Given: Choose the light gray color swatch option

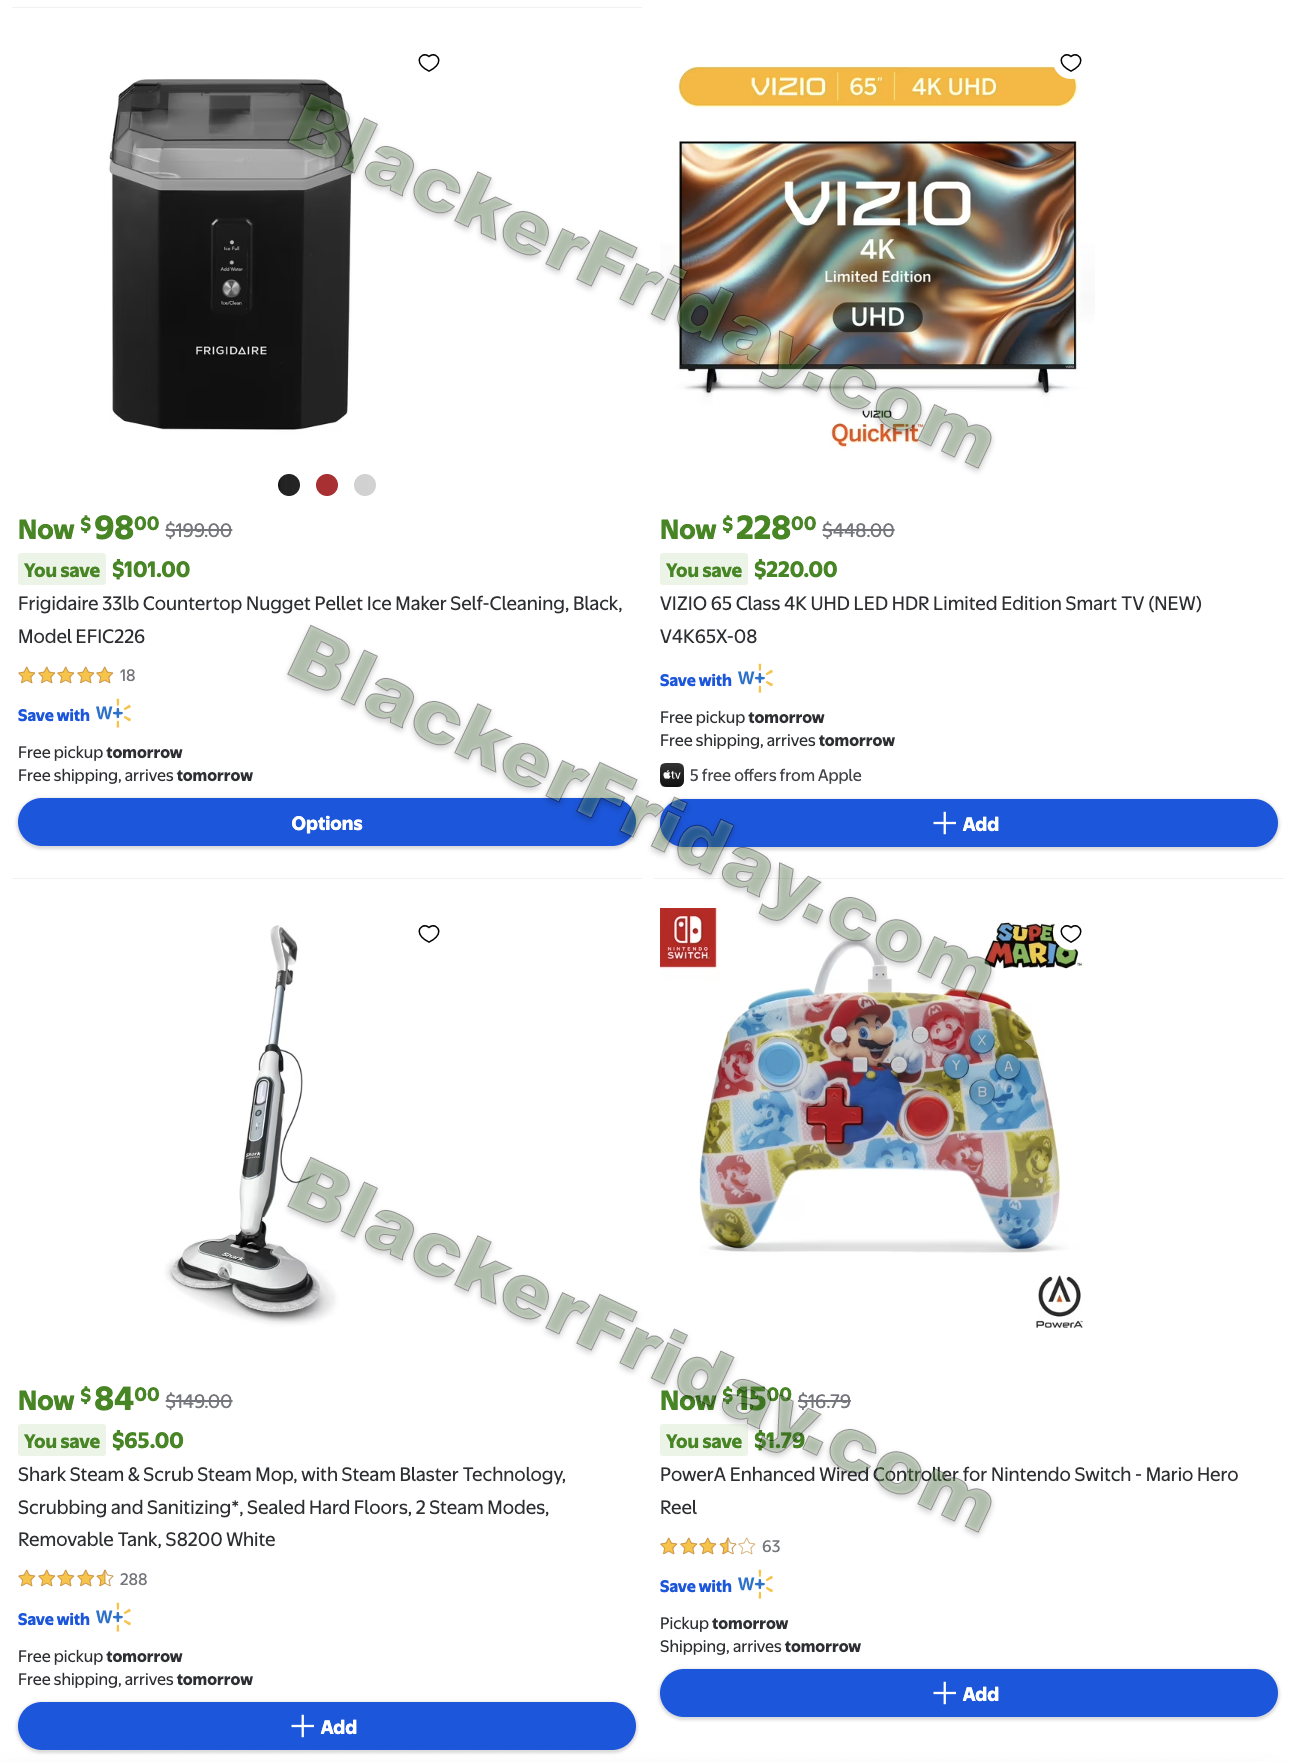Looking at the screenshot, I should pyautogui.click(x=365, y=485).
